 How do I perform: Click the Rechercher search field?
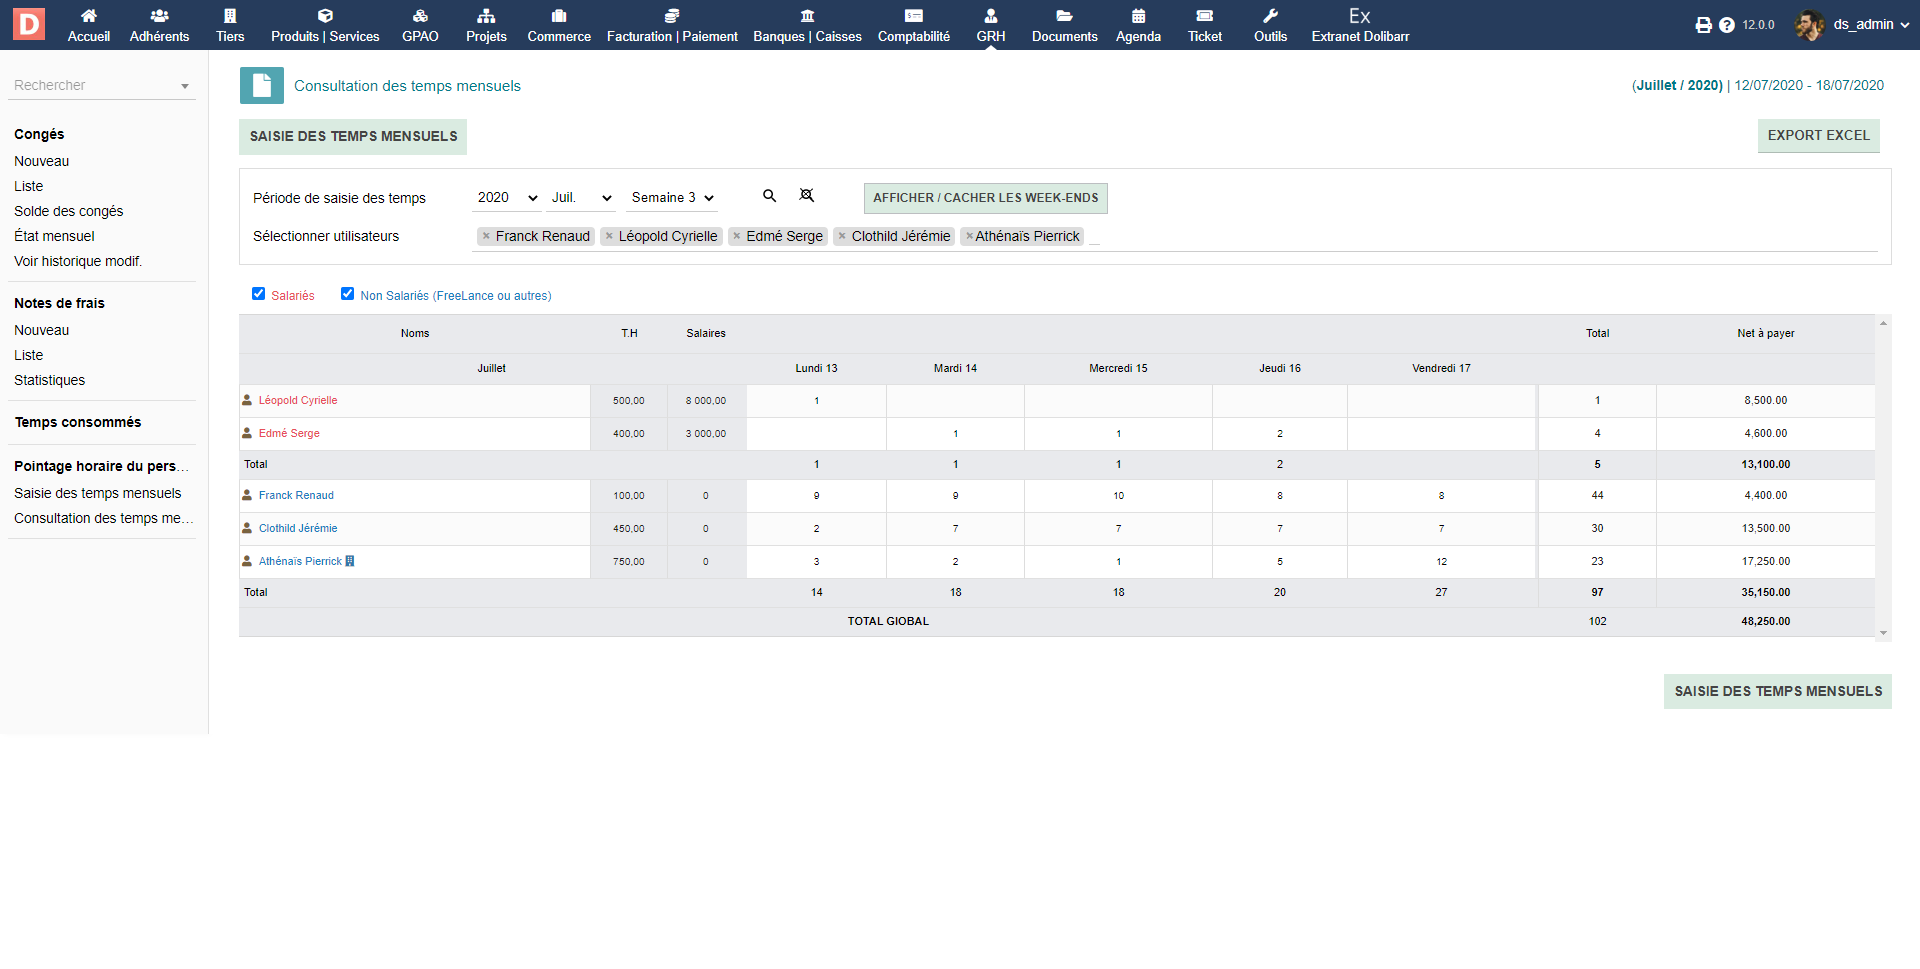click(95, 86)
